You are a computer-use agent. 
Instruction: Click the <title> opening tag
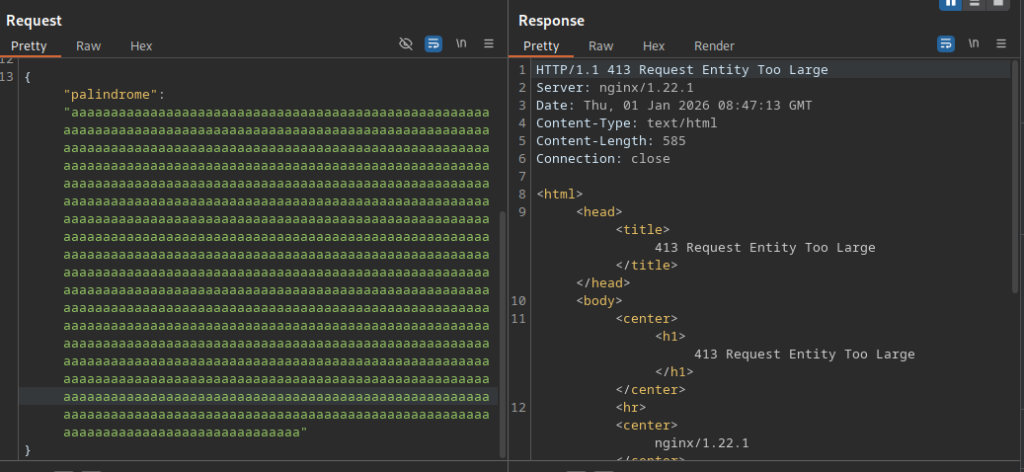coord(643,230)
